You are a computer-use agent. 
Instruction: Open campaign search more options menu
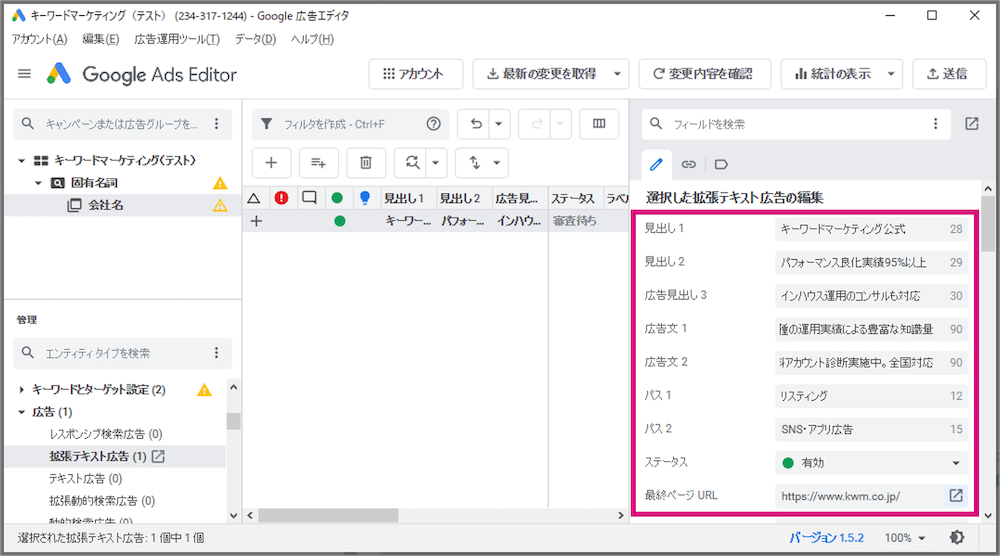pyautogui.click(x=217, y=124)
